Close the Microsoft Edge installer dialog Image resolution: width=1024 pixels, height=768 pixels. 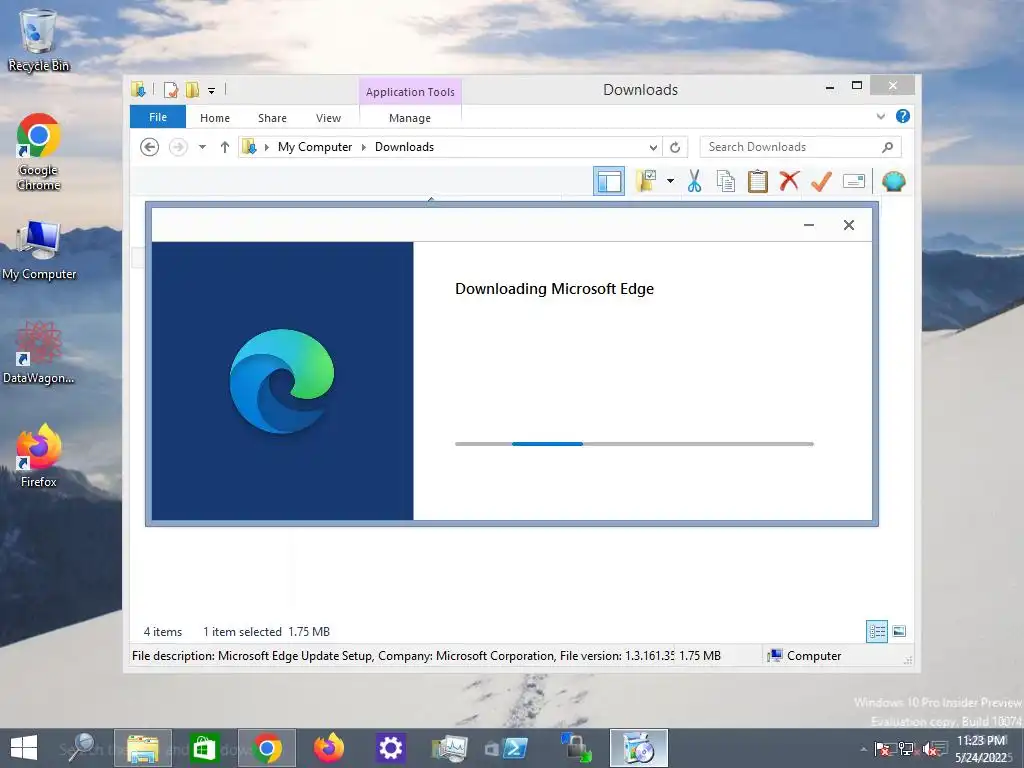click(x=848, y=225)
